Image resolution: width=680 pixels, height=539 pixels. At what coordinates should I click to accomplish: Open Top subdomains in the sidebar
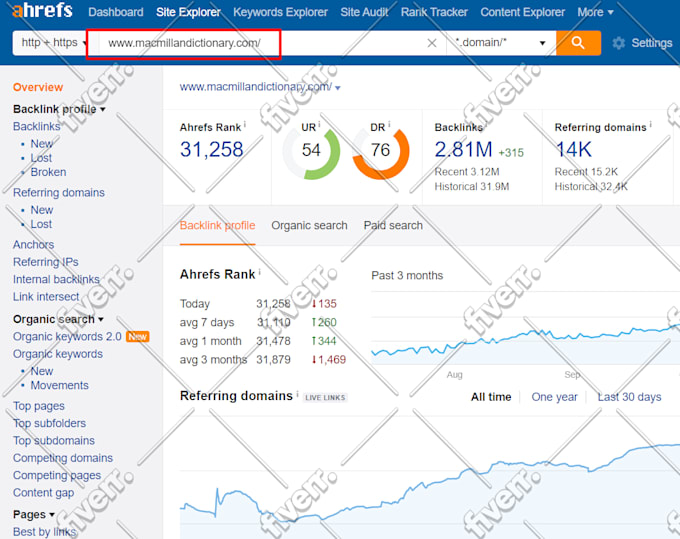coord(54,441)
